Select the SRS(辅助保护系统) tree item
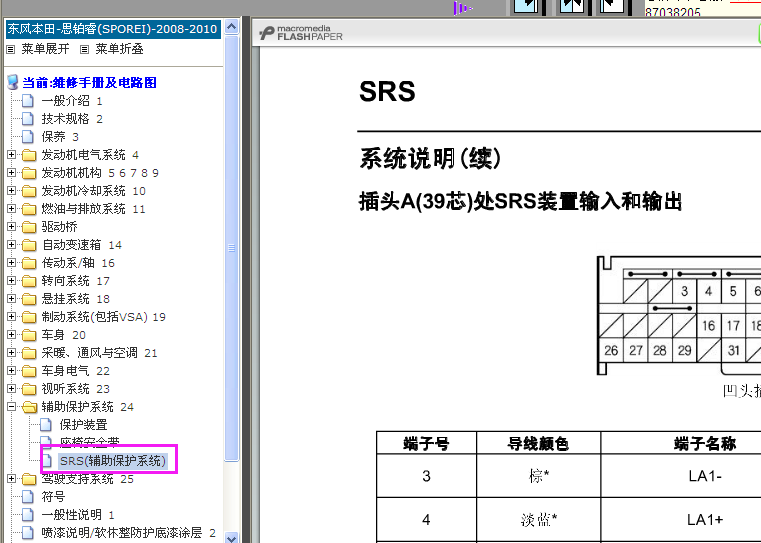This screenshot has width=761, height=543. click(113, 461)
